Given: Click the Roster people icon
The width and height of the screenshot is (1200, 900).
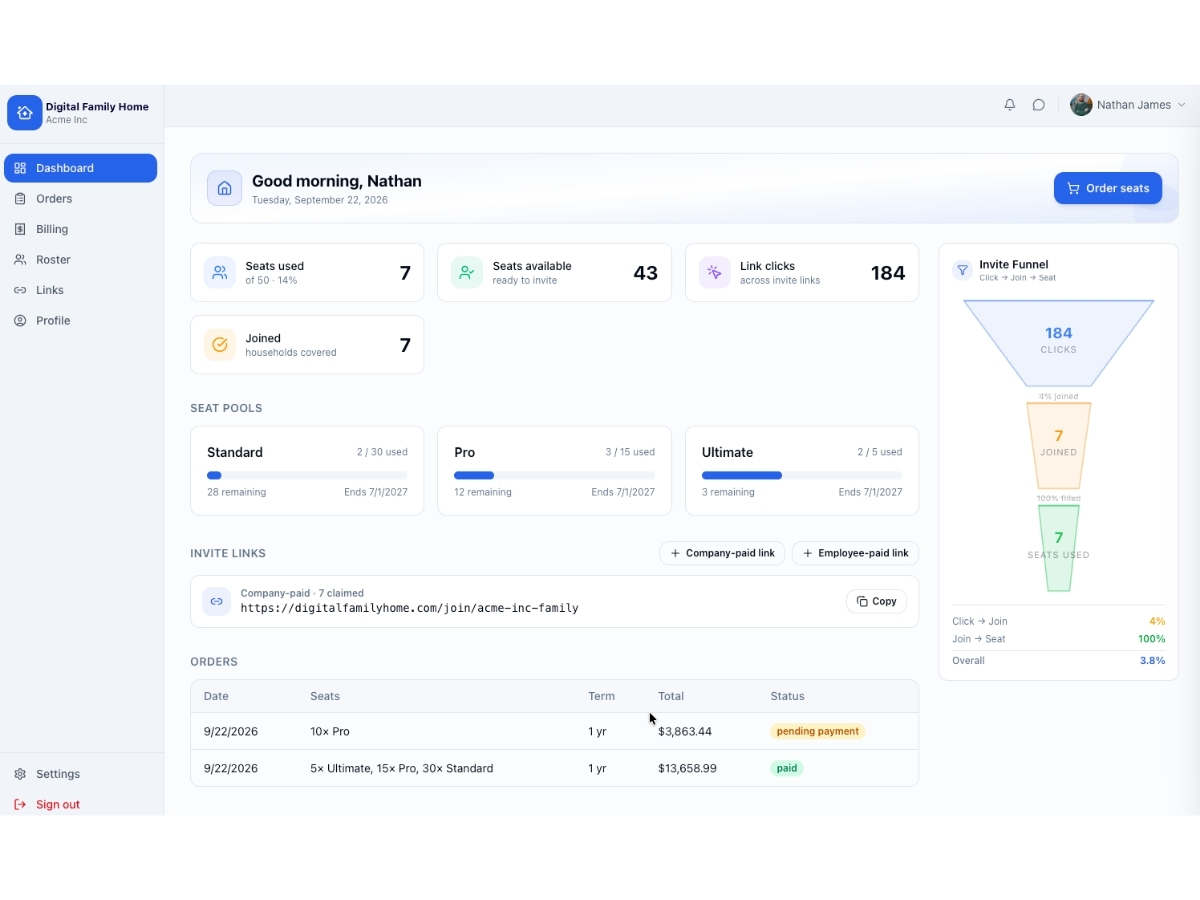Looking at the screenshot, I should (20, 260).
